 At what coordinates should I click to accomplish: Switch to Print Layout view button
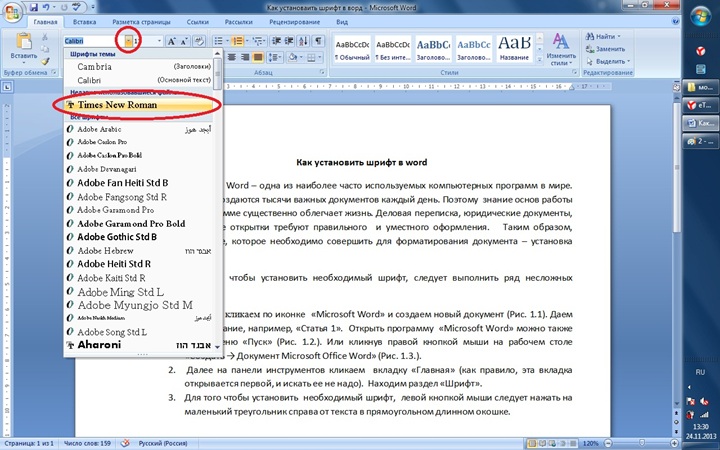pos(532,444)
